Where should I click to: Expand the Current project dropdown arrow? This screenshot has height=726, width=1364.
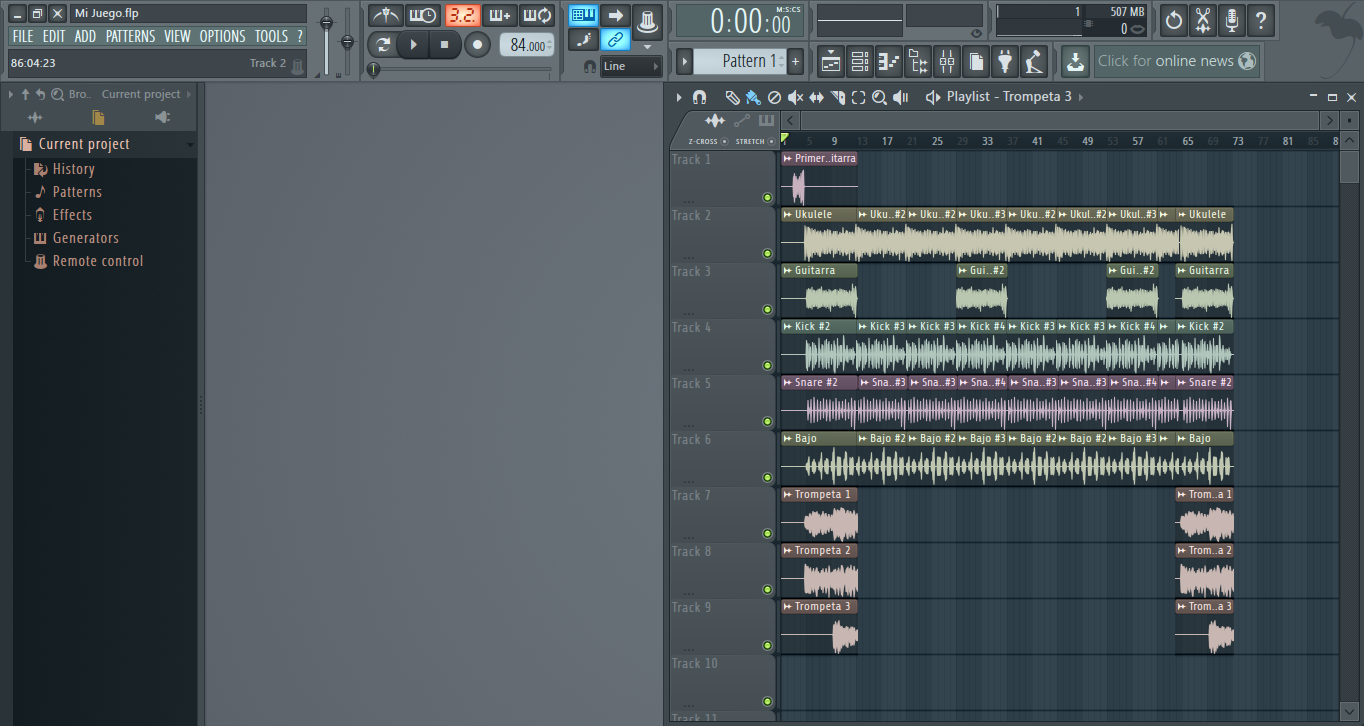point(190,145)
